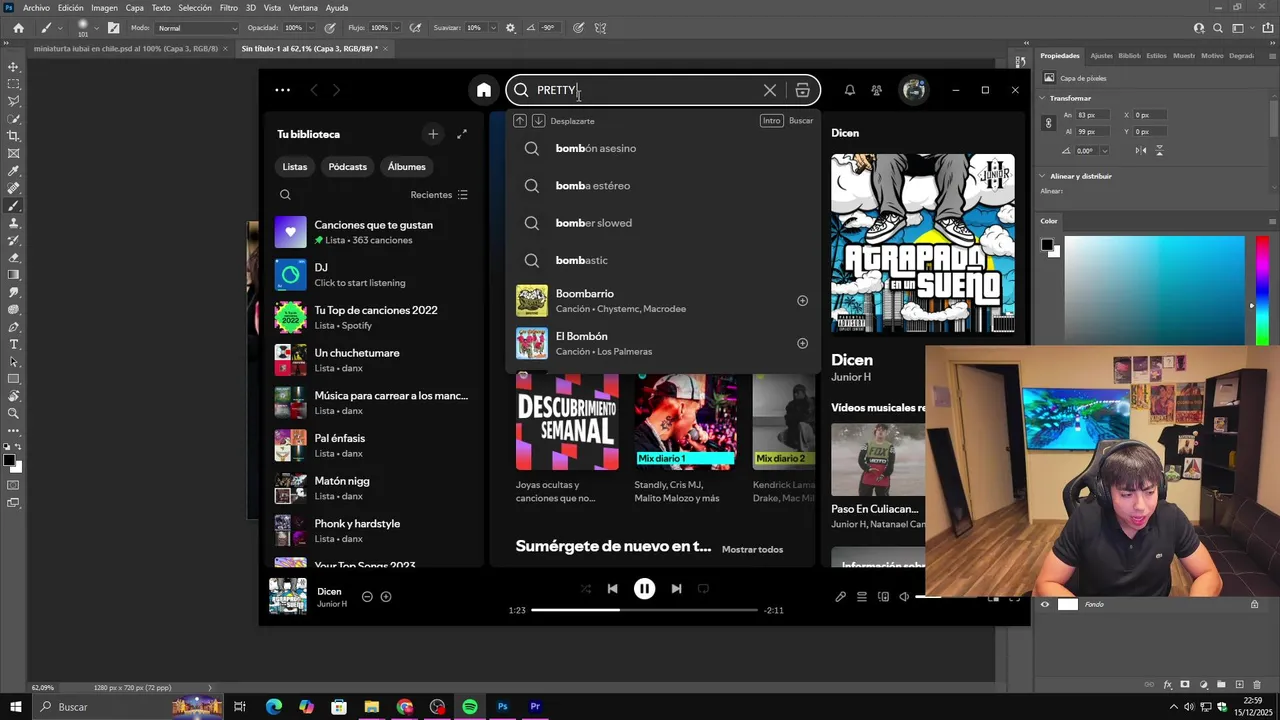The width and height of the screenshot is (1280, 720).
Task: Toggle pressure for opacity next to Opacidad
Action: pyautogui.click(x=332, y=28)
